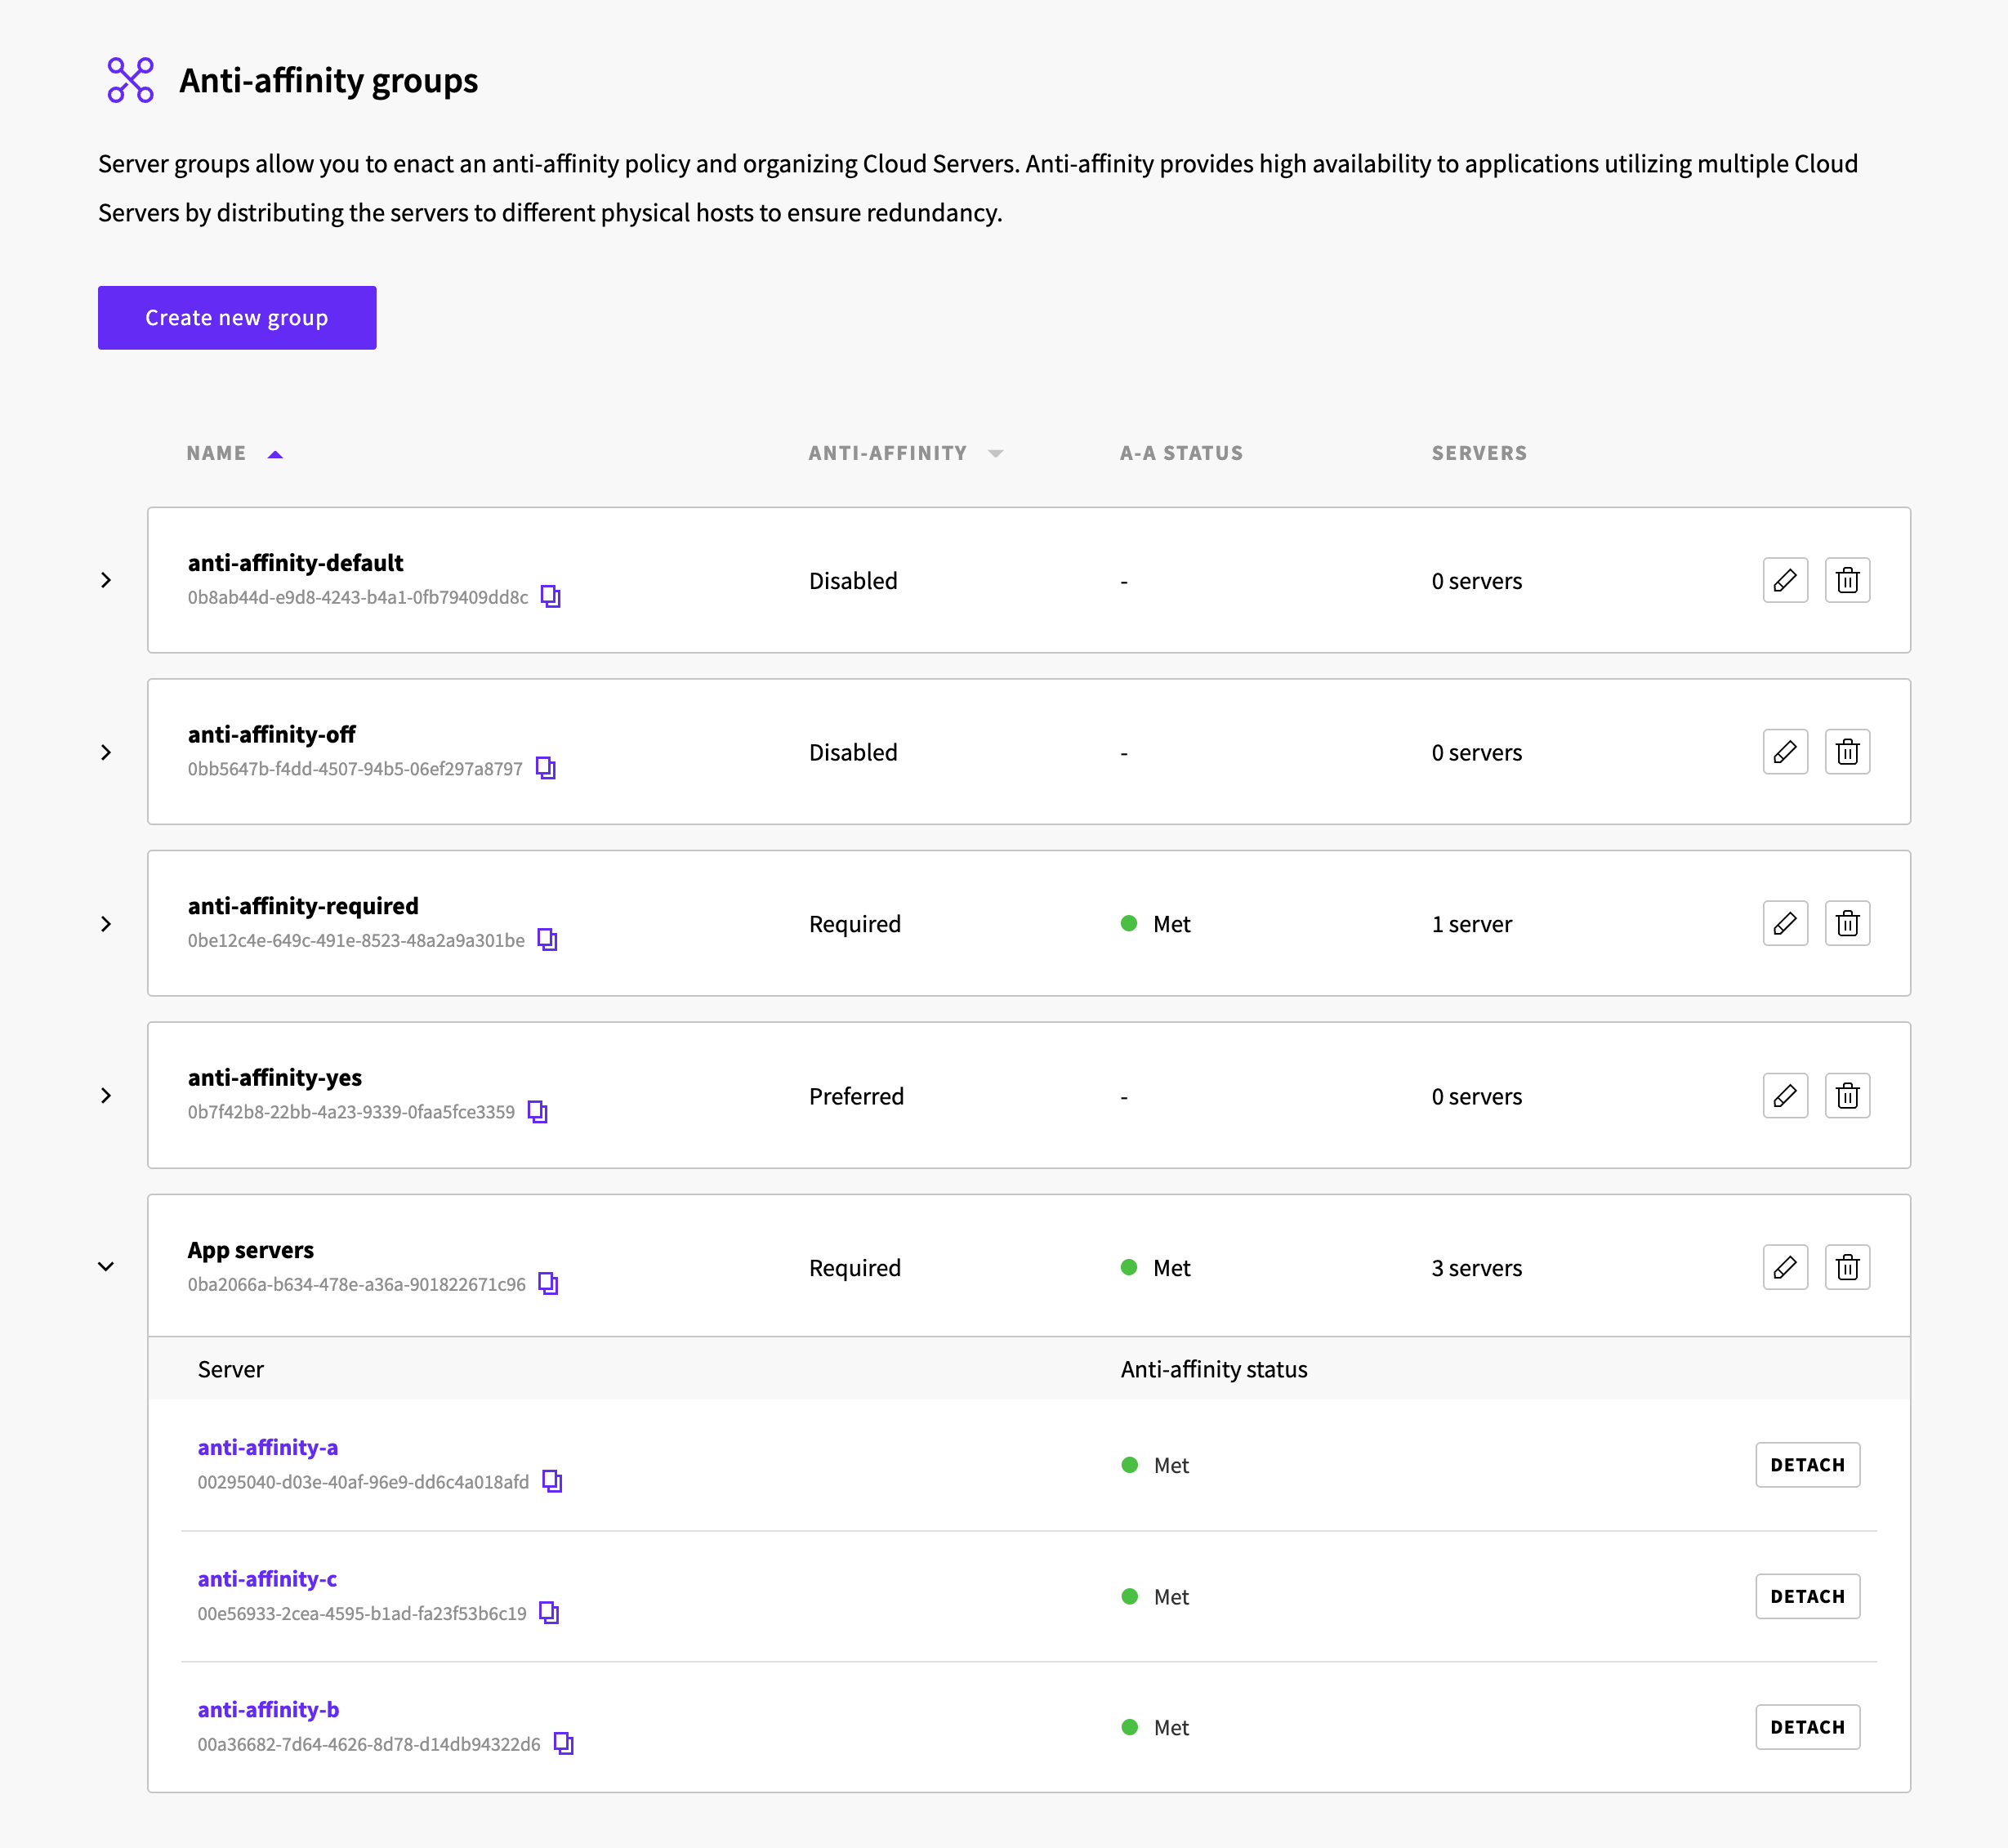Edit the anti-affinity-required group
The width and height of the screenshot is (2008, 1848).
1785,923
